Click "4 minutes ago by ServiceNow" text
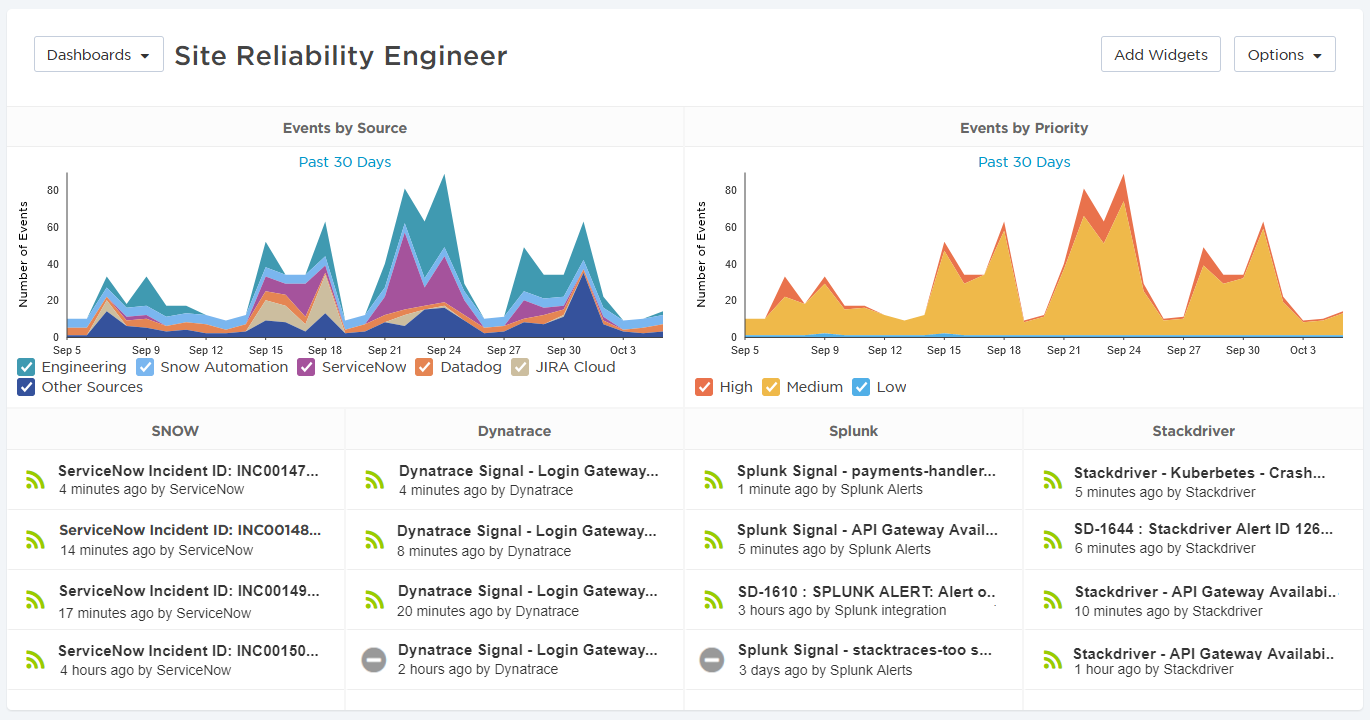 pyautogui.click(x=151, y=490)
